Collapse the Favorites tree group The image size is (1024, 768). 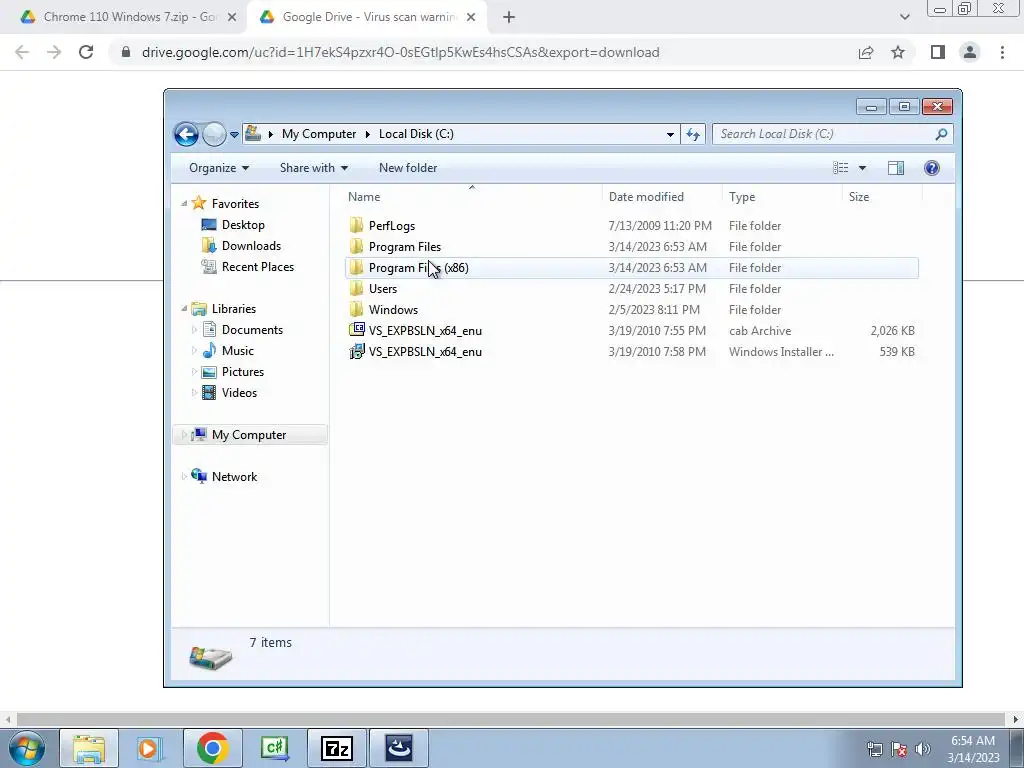(184, 203)
